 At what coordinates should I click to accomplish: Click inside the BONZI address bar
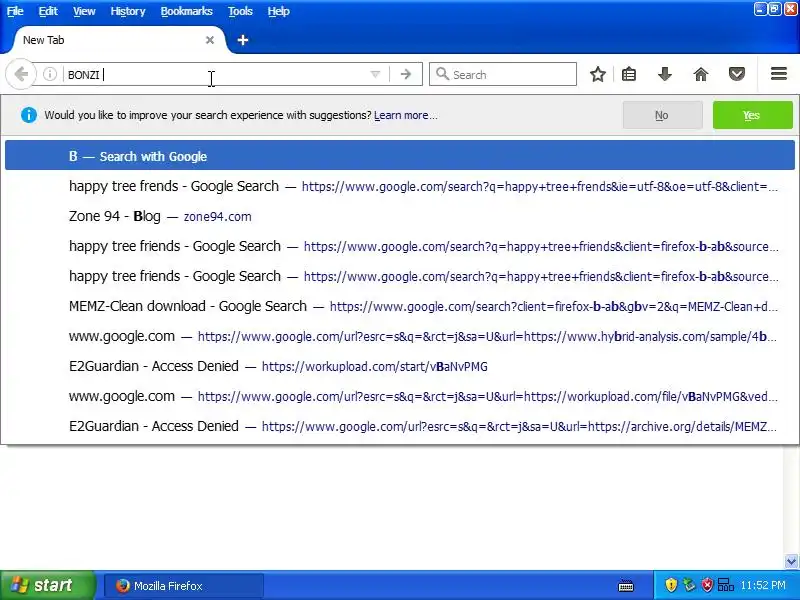pyautogui.click(x=214, y=74)
